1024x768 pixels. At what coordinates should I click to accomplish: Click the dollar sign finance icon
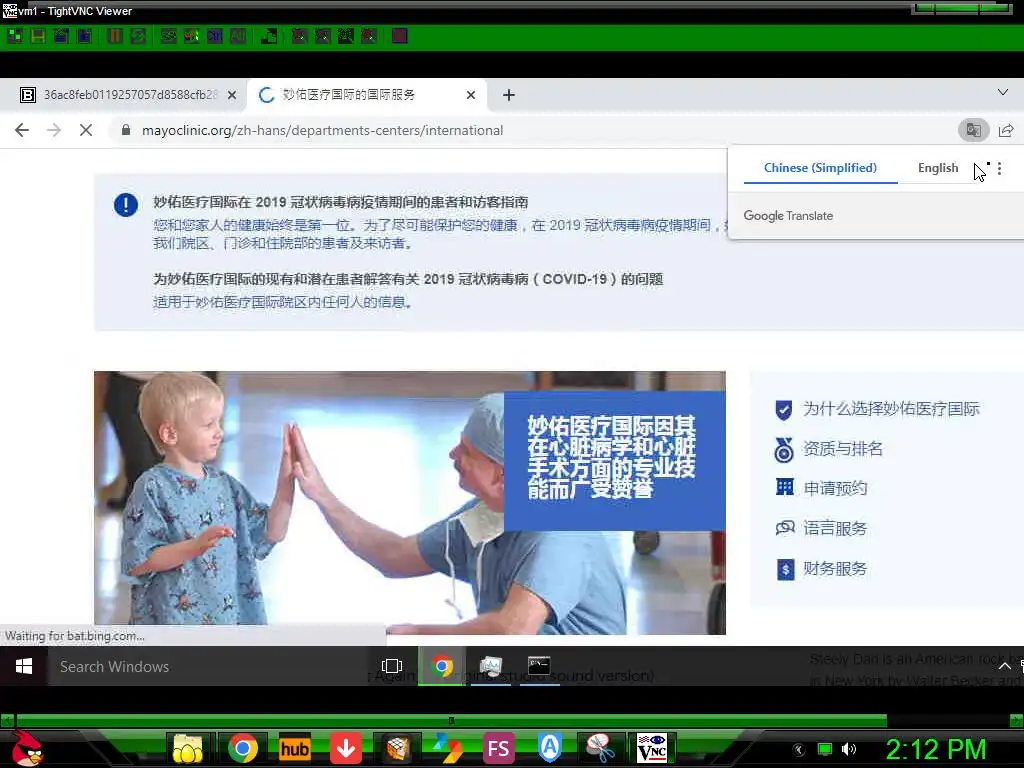coord(785,569)
